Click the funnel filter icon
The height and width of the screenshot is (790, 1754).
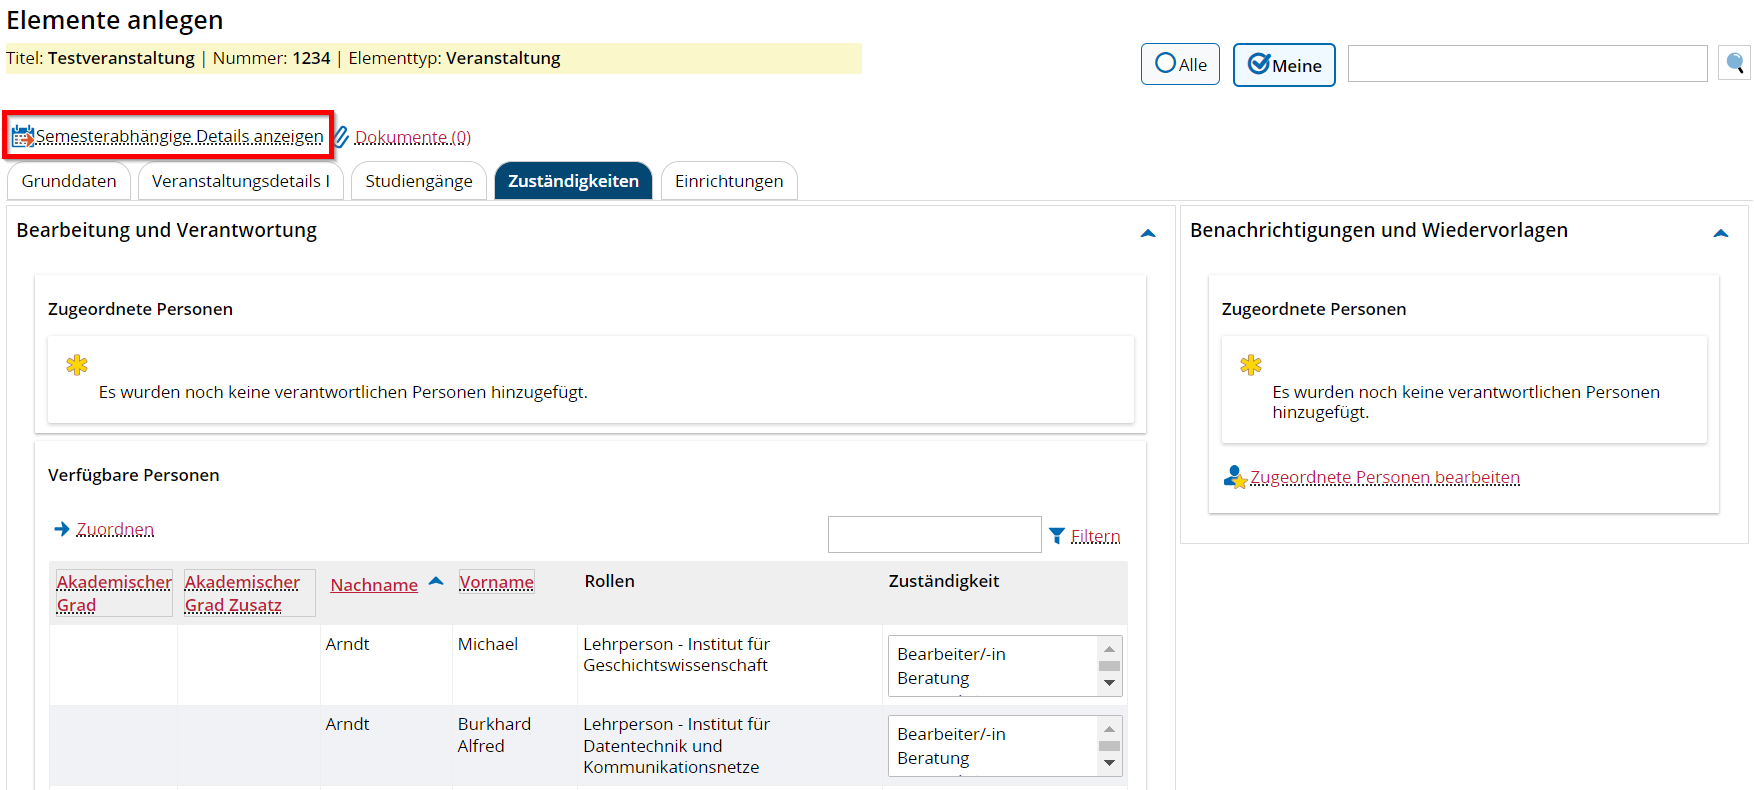tap(1057, 536)
